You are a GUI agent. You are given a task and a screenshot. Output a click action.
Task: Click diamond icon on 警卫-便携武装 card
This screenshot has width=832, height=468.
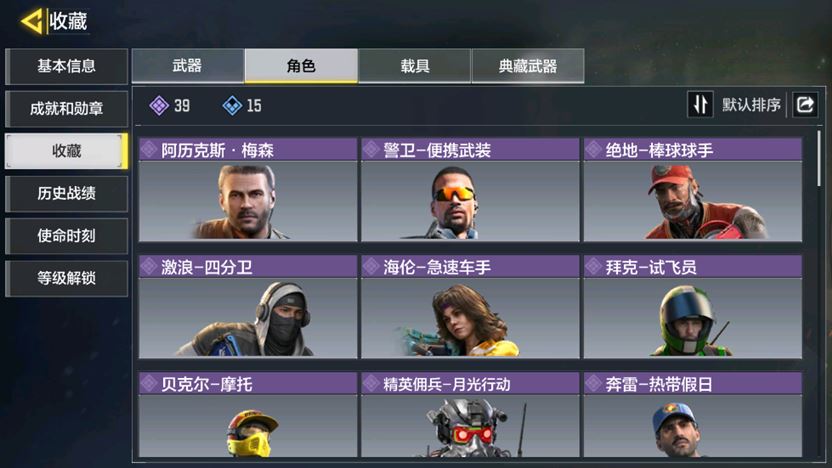click(x=371, y=150)
